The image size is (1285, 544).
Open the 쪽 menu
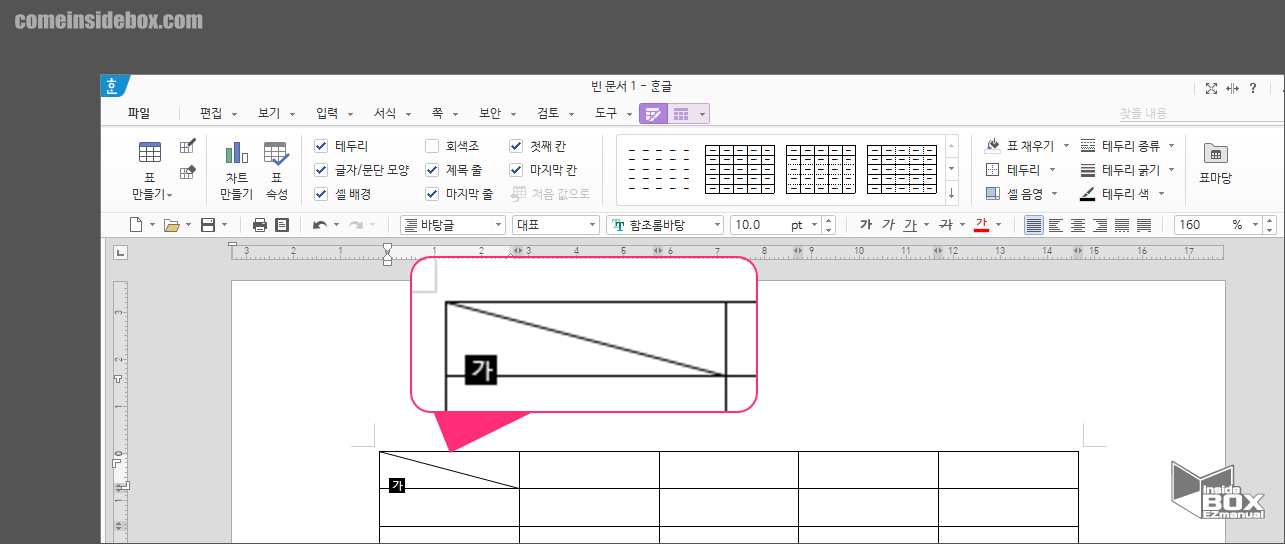[437, 114]
